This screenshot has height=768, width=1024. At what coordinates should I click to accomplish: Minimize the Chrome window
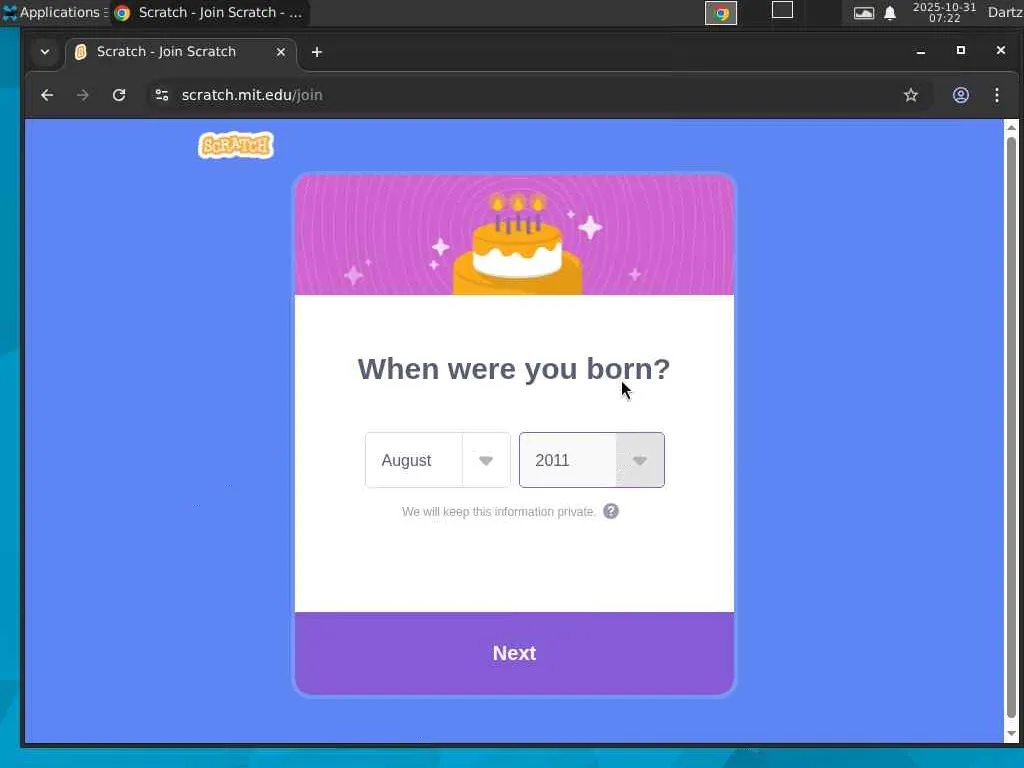(921, 51)
